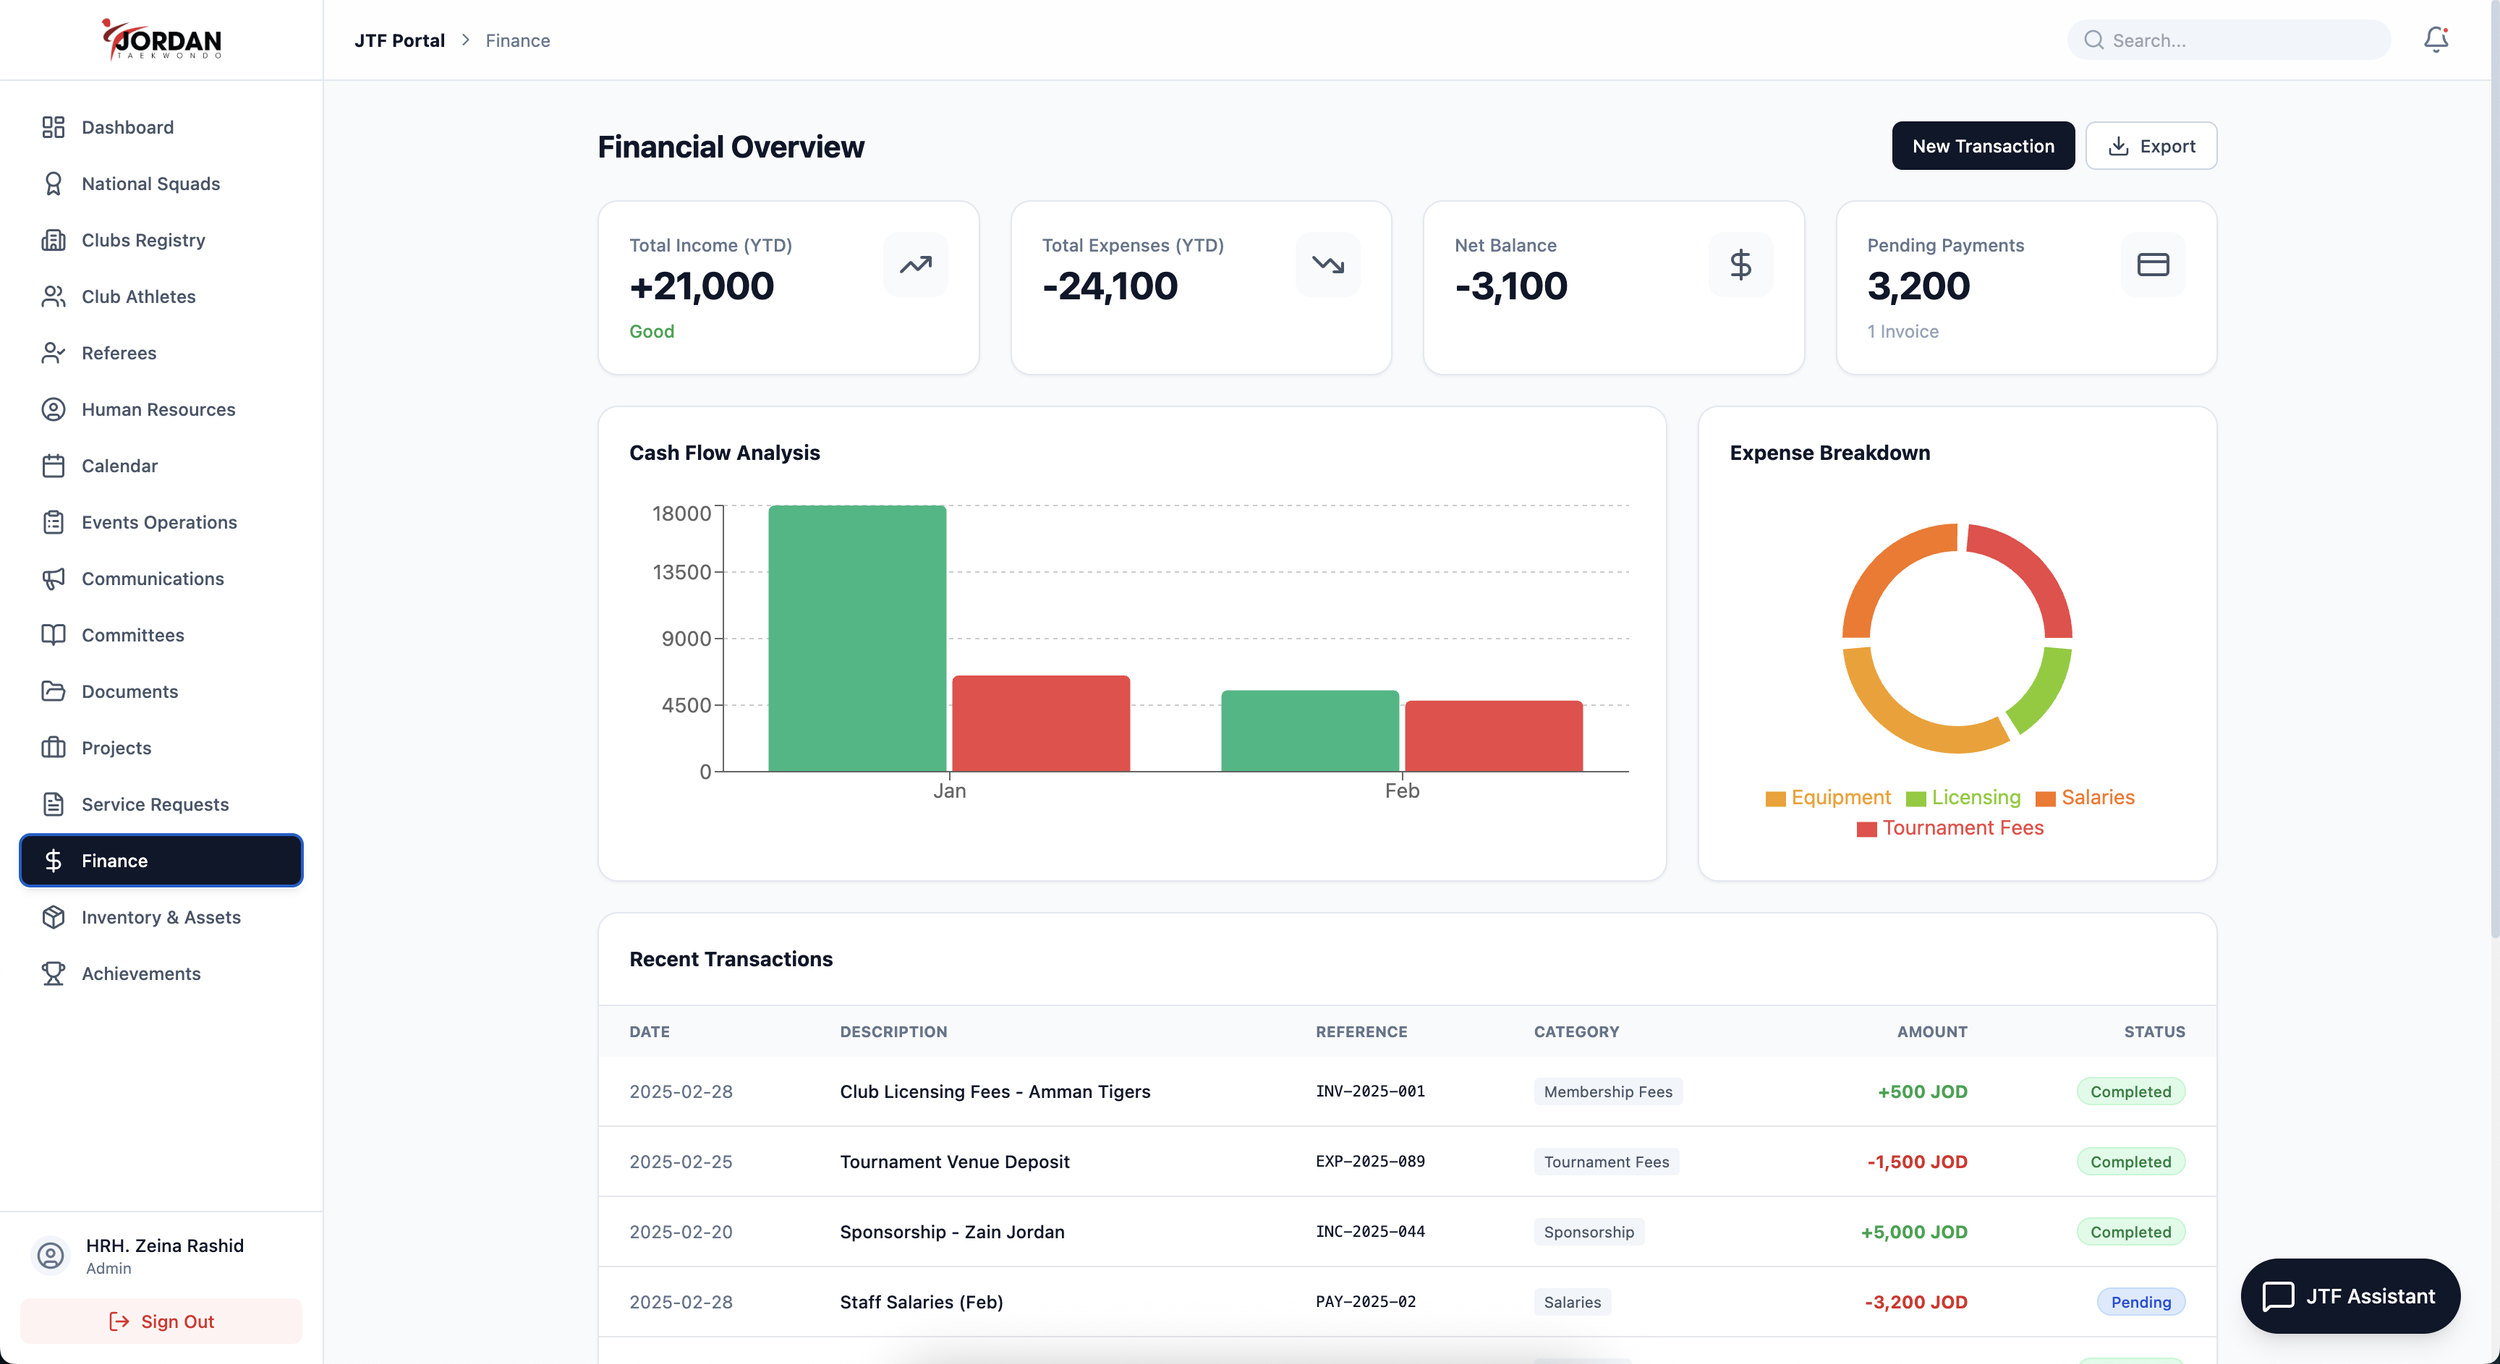Open the Clubs Registry page
This screenshot has width=2500, height=1364.
tap(143, 240)
